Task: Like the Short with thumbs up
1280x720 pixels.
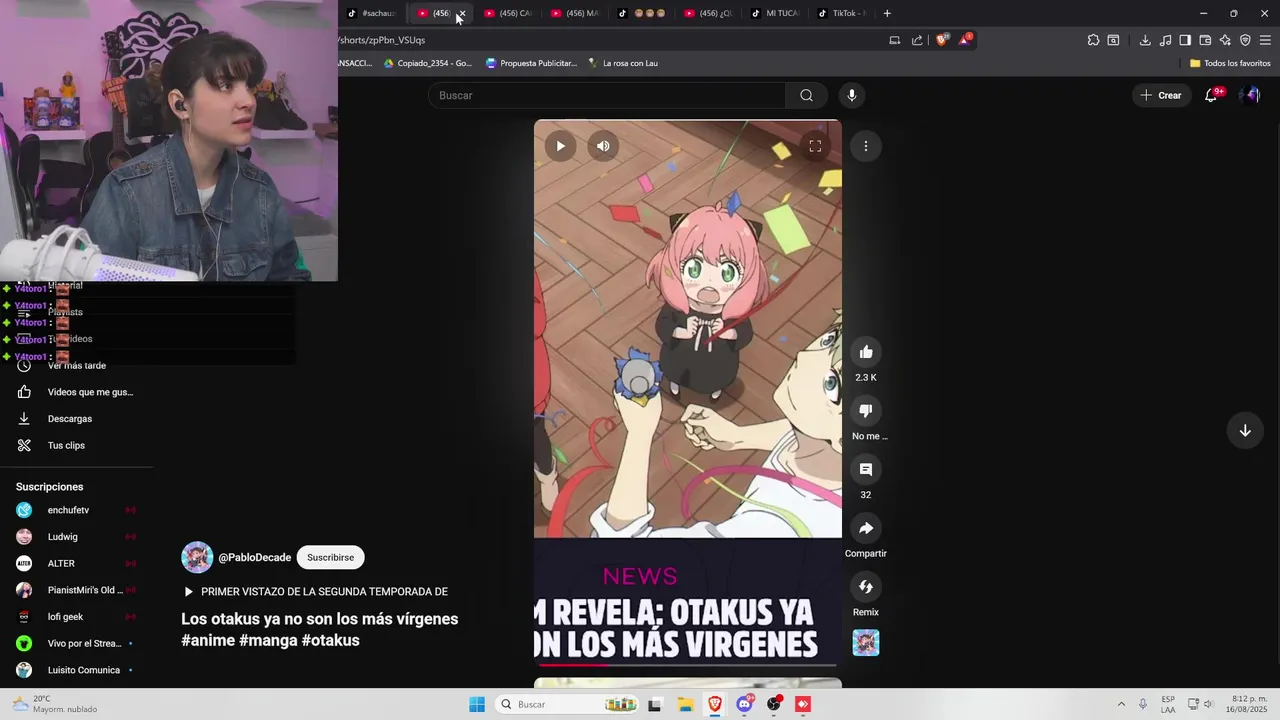Action: [x=866, y=352]
